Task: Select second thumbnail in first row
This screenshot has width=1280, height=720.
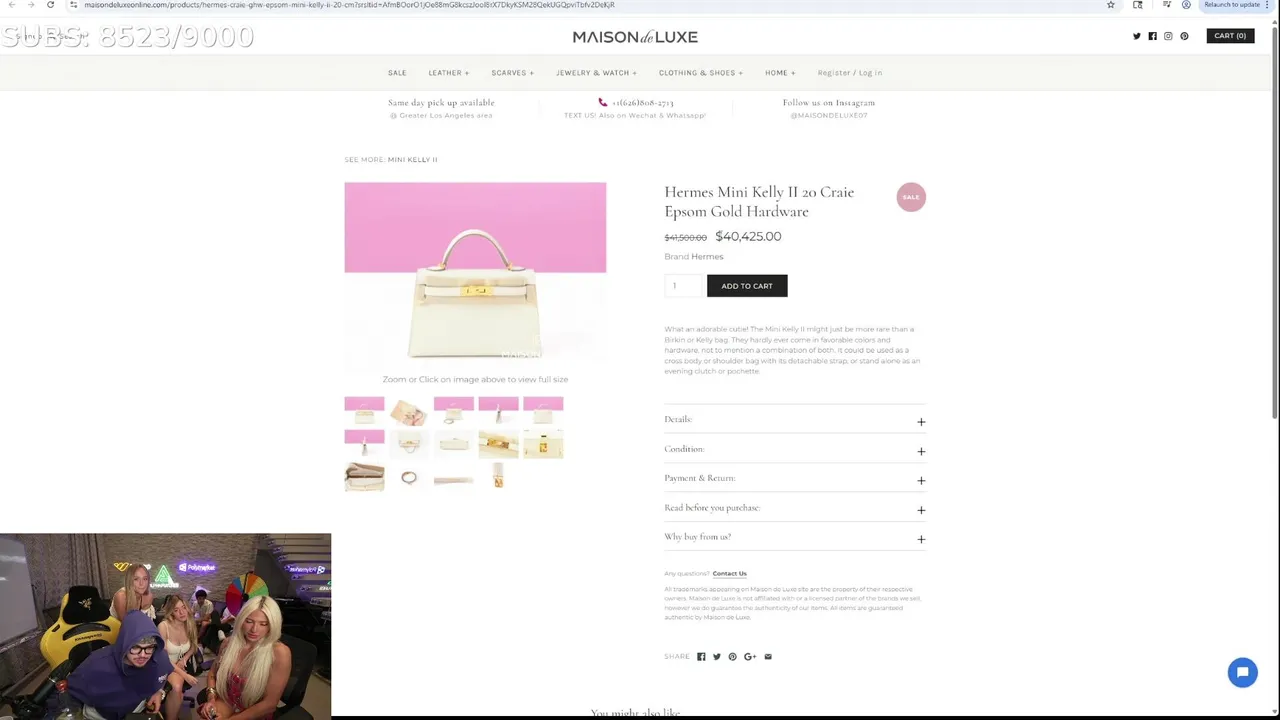Action: pyautogui.click(x=409, y=411)
